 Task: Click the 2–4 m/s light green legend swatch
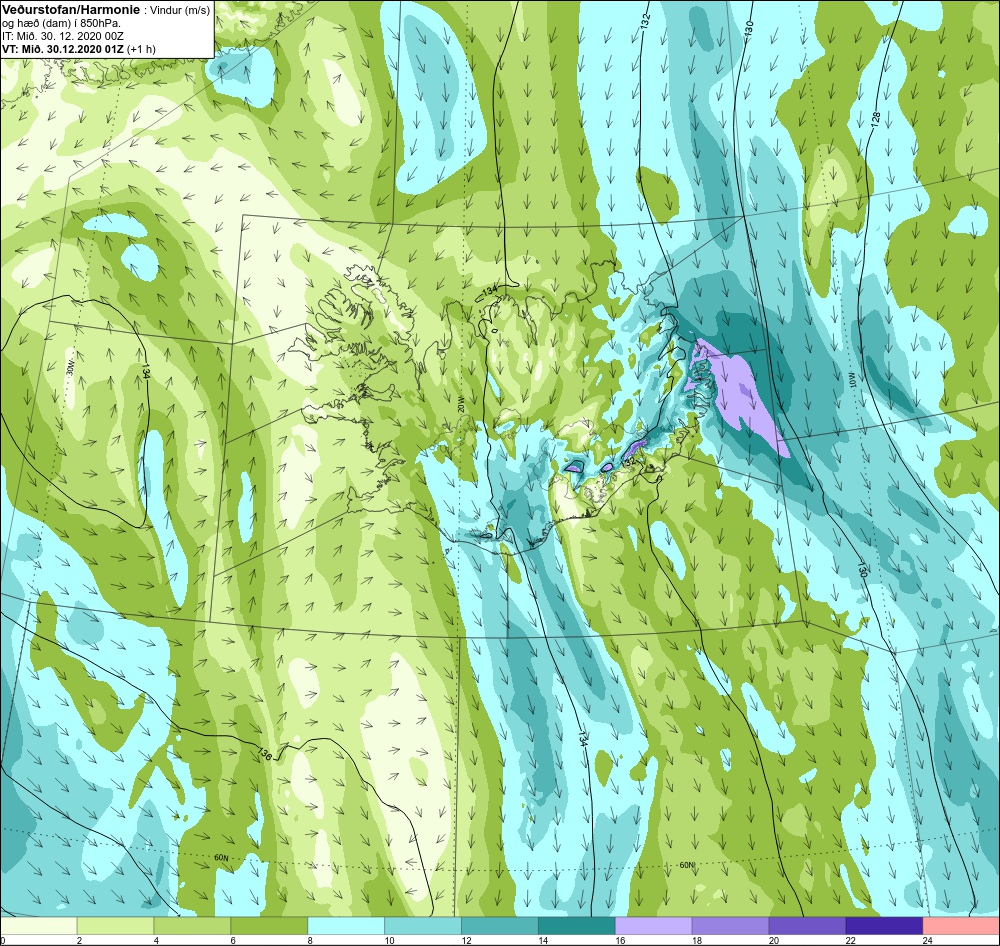coord(115,925)
